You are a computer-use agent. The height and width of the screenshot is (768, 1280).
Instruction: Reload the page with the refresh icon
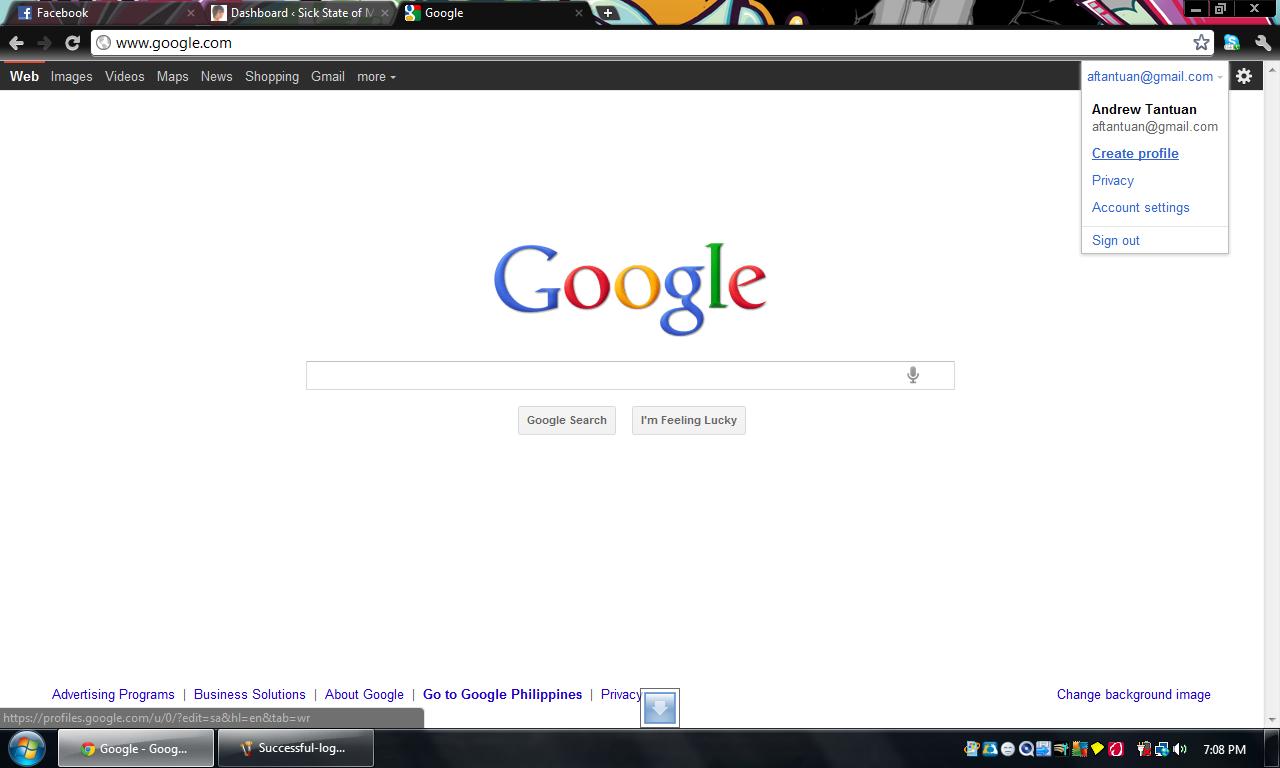tap(72, 42)
